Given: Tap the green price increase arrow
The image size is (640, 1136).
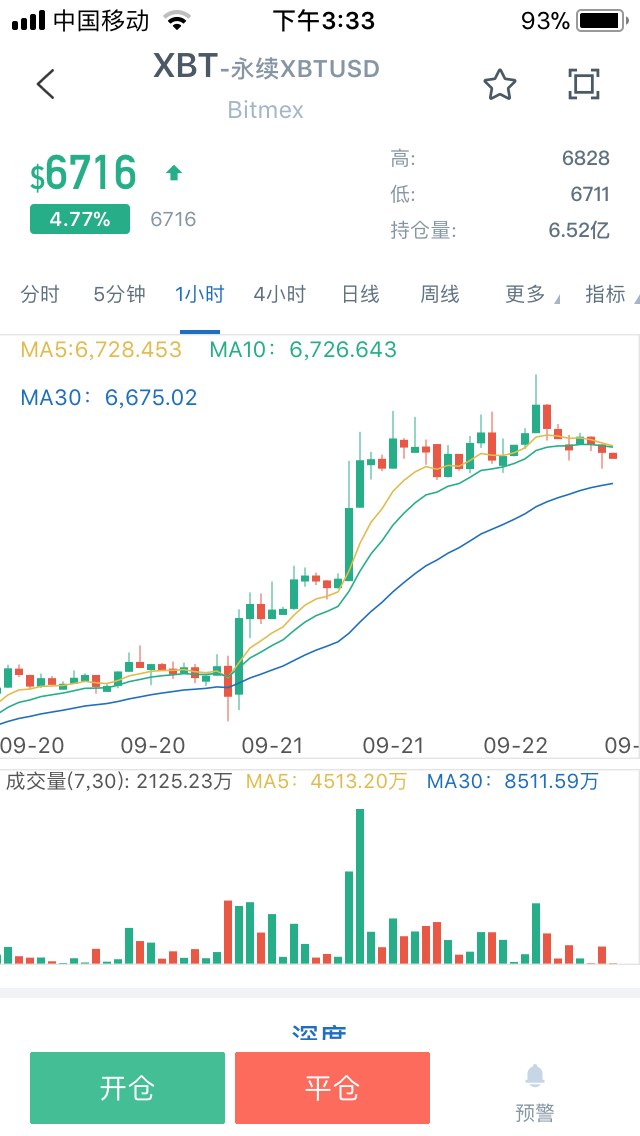Looking at the screenshot, I should pos(174,172).
